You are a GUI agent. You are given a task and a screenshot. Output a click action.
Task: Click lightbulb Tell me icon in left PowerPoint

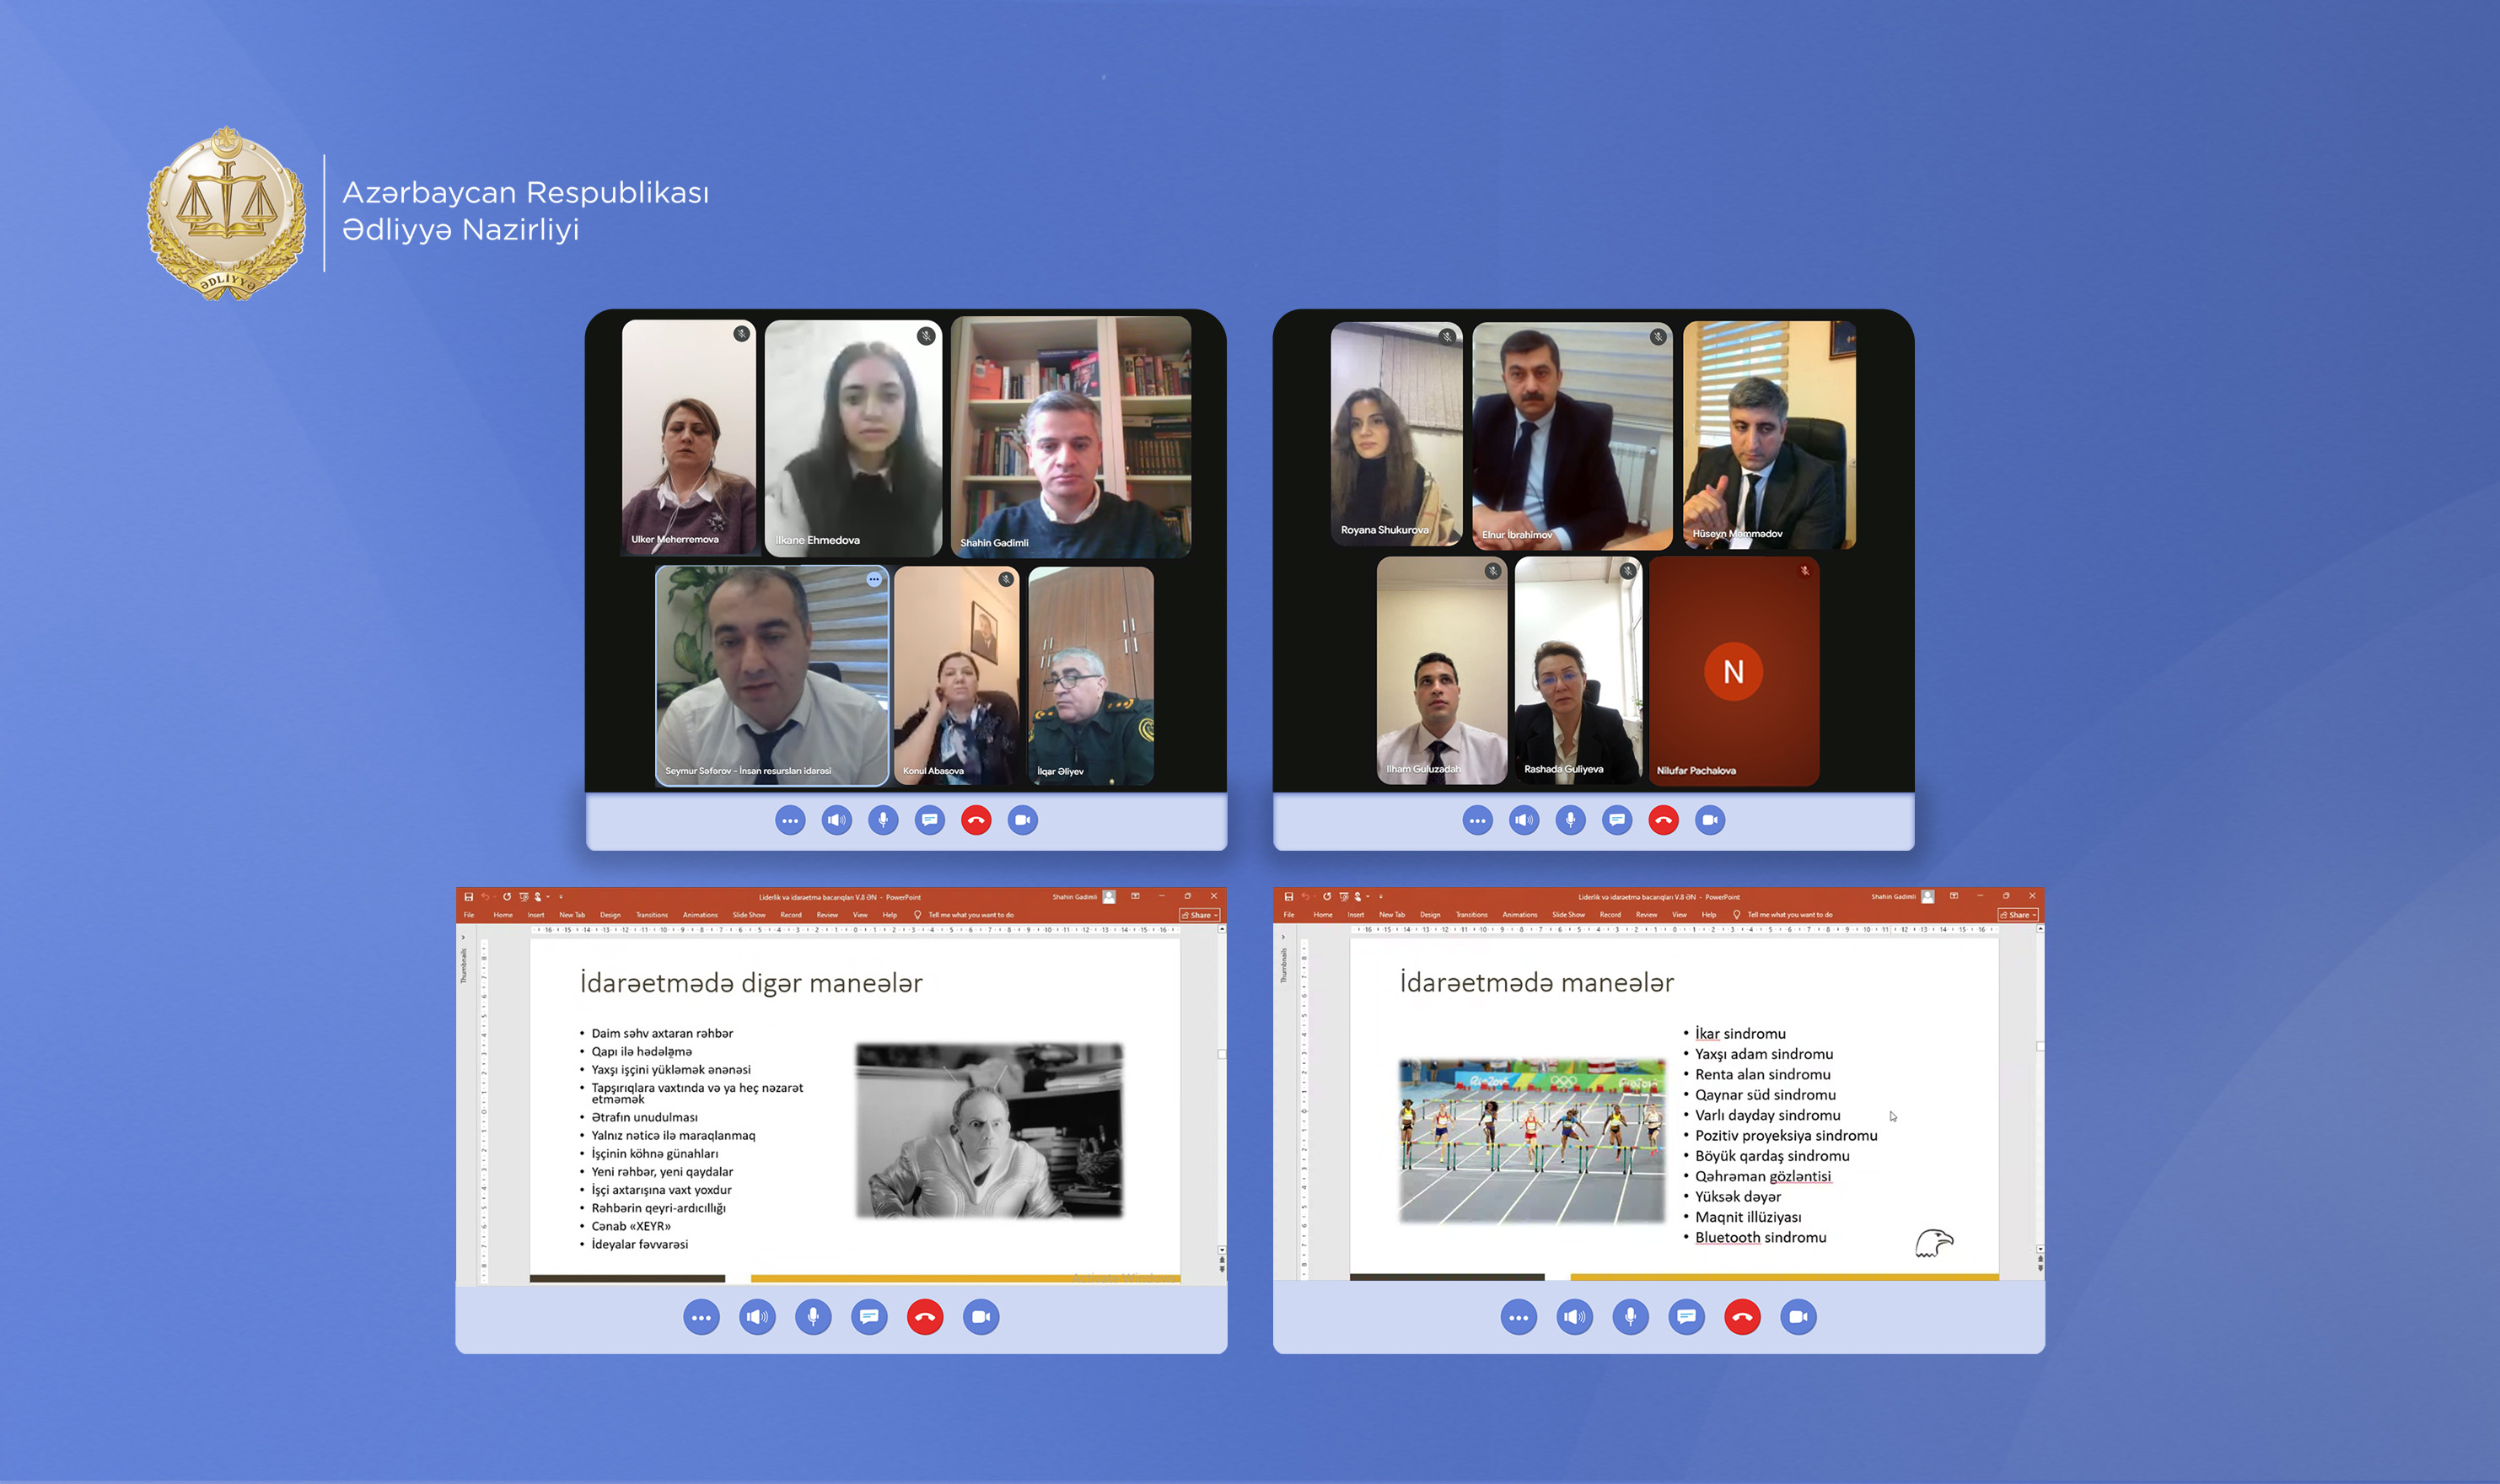[917, 915]
